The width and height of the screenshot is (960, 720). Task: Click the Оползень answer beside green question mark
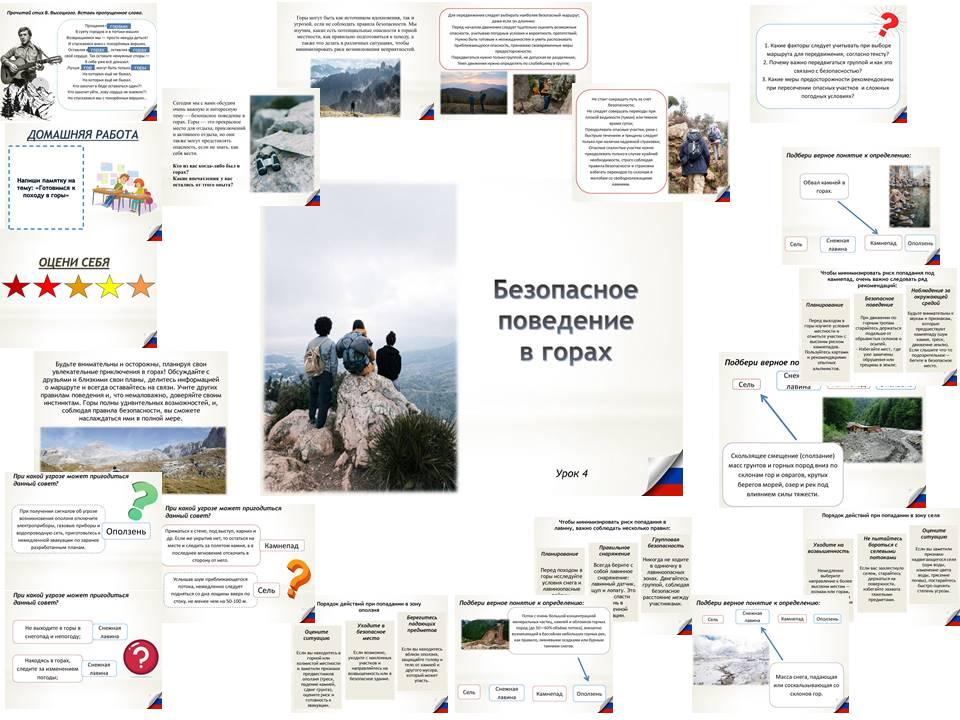(x=126, y=531)
